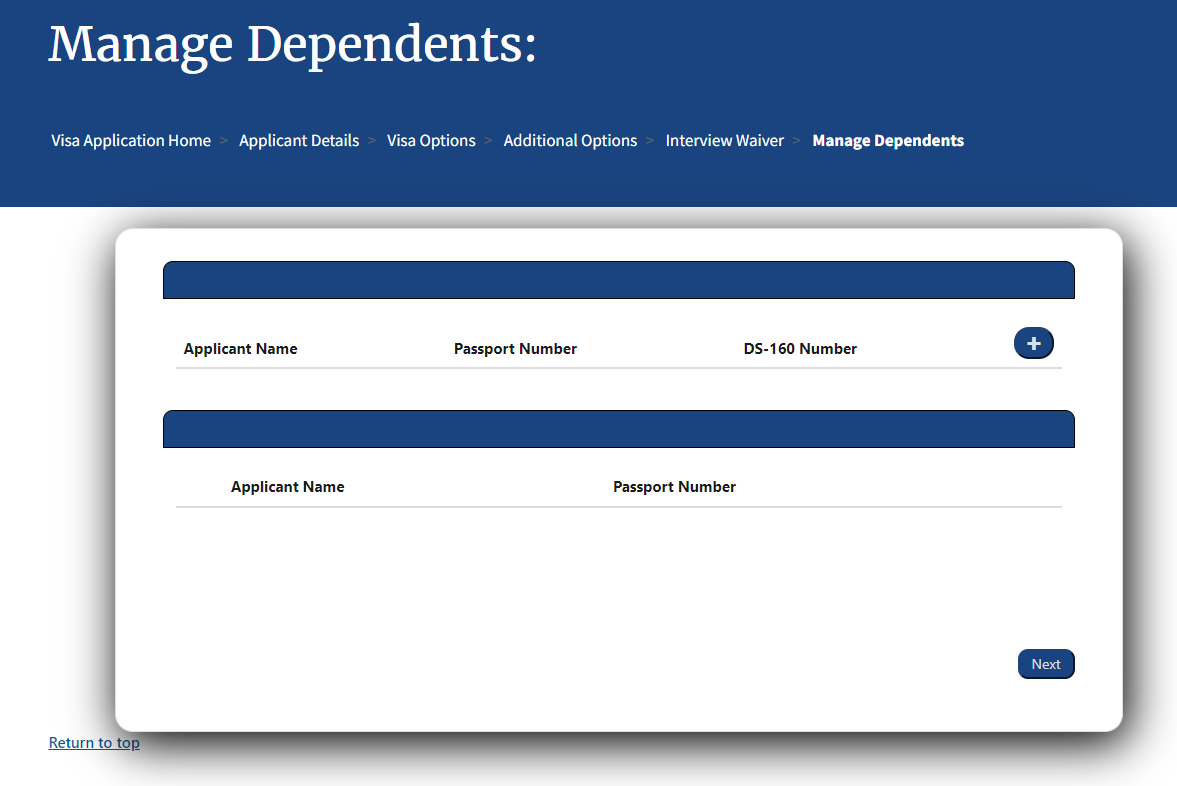The height and width of the screenshot is (786, 1177).
Task: Navigate to Applicant Details breadcrumb link
Action: pyautogui.click(x=298, y=140)
